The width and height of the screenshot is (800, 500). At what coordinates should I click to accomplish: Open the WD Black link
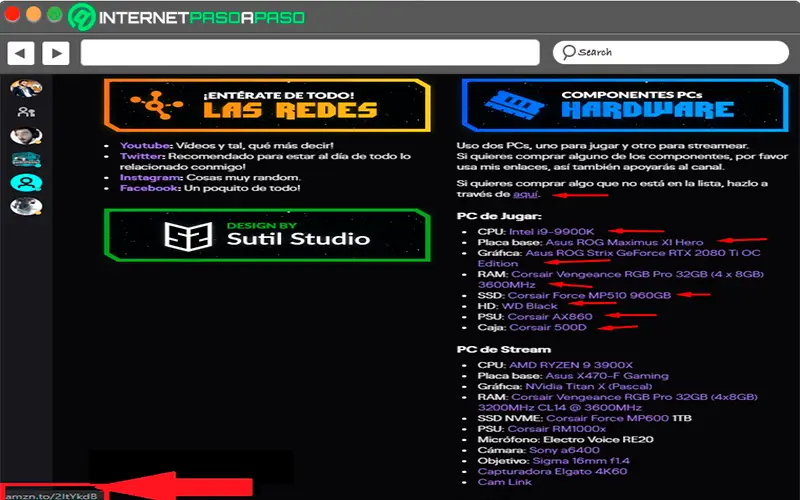(530, 306)
